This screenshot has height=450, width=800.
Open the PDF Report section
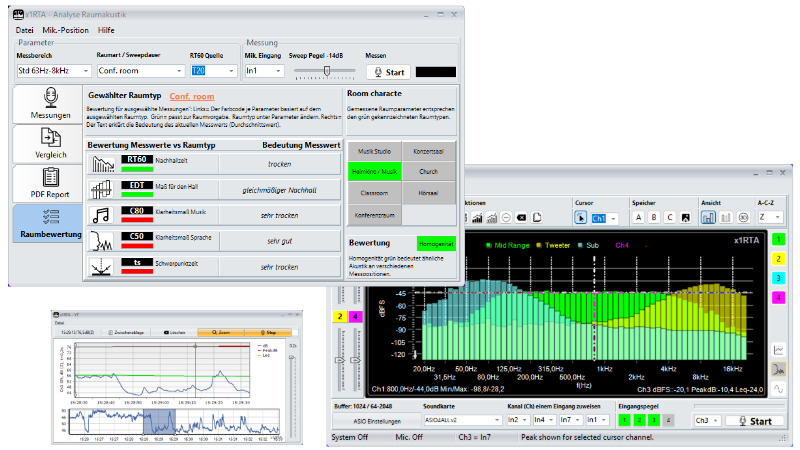(49, 183)
